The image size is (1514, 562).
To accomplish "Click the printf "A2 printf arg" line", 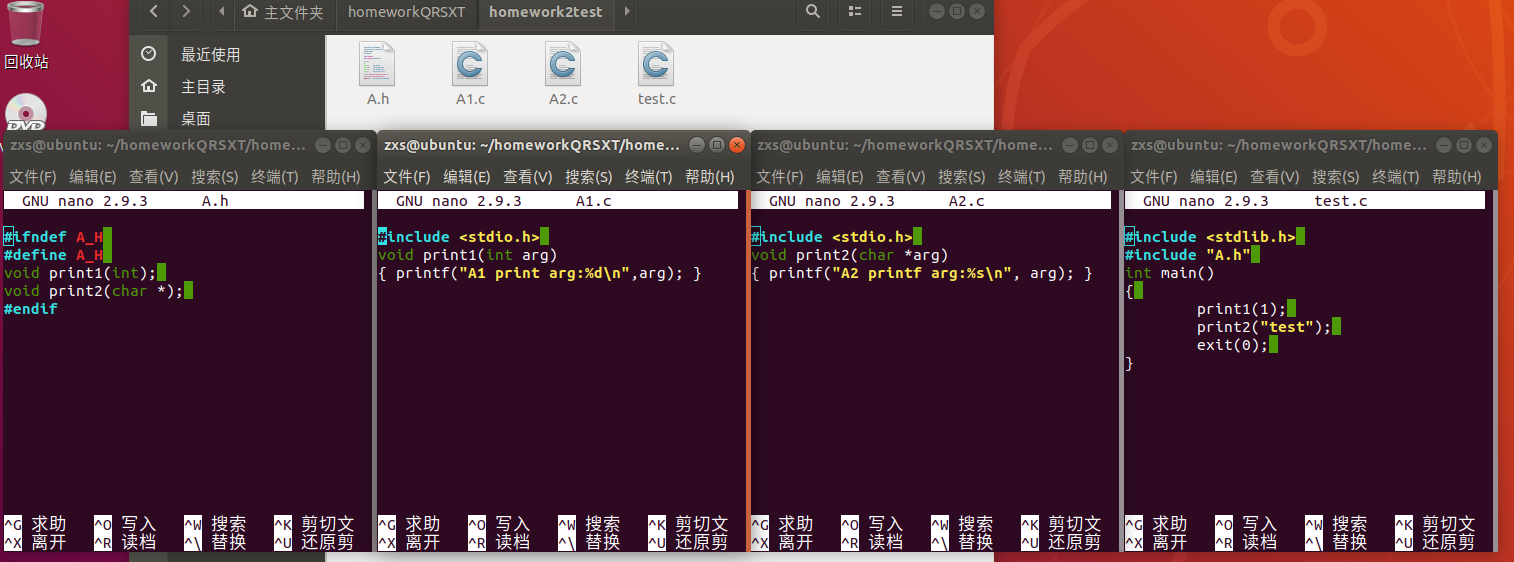I will pos(922,273).
